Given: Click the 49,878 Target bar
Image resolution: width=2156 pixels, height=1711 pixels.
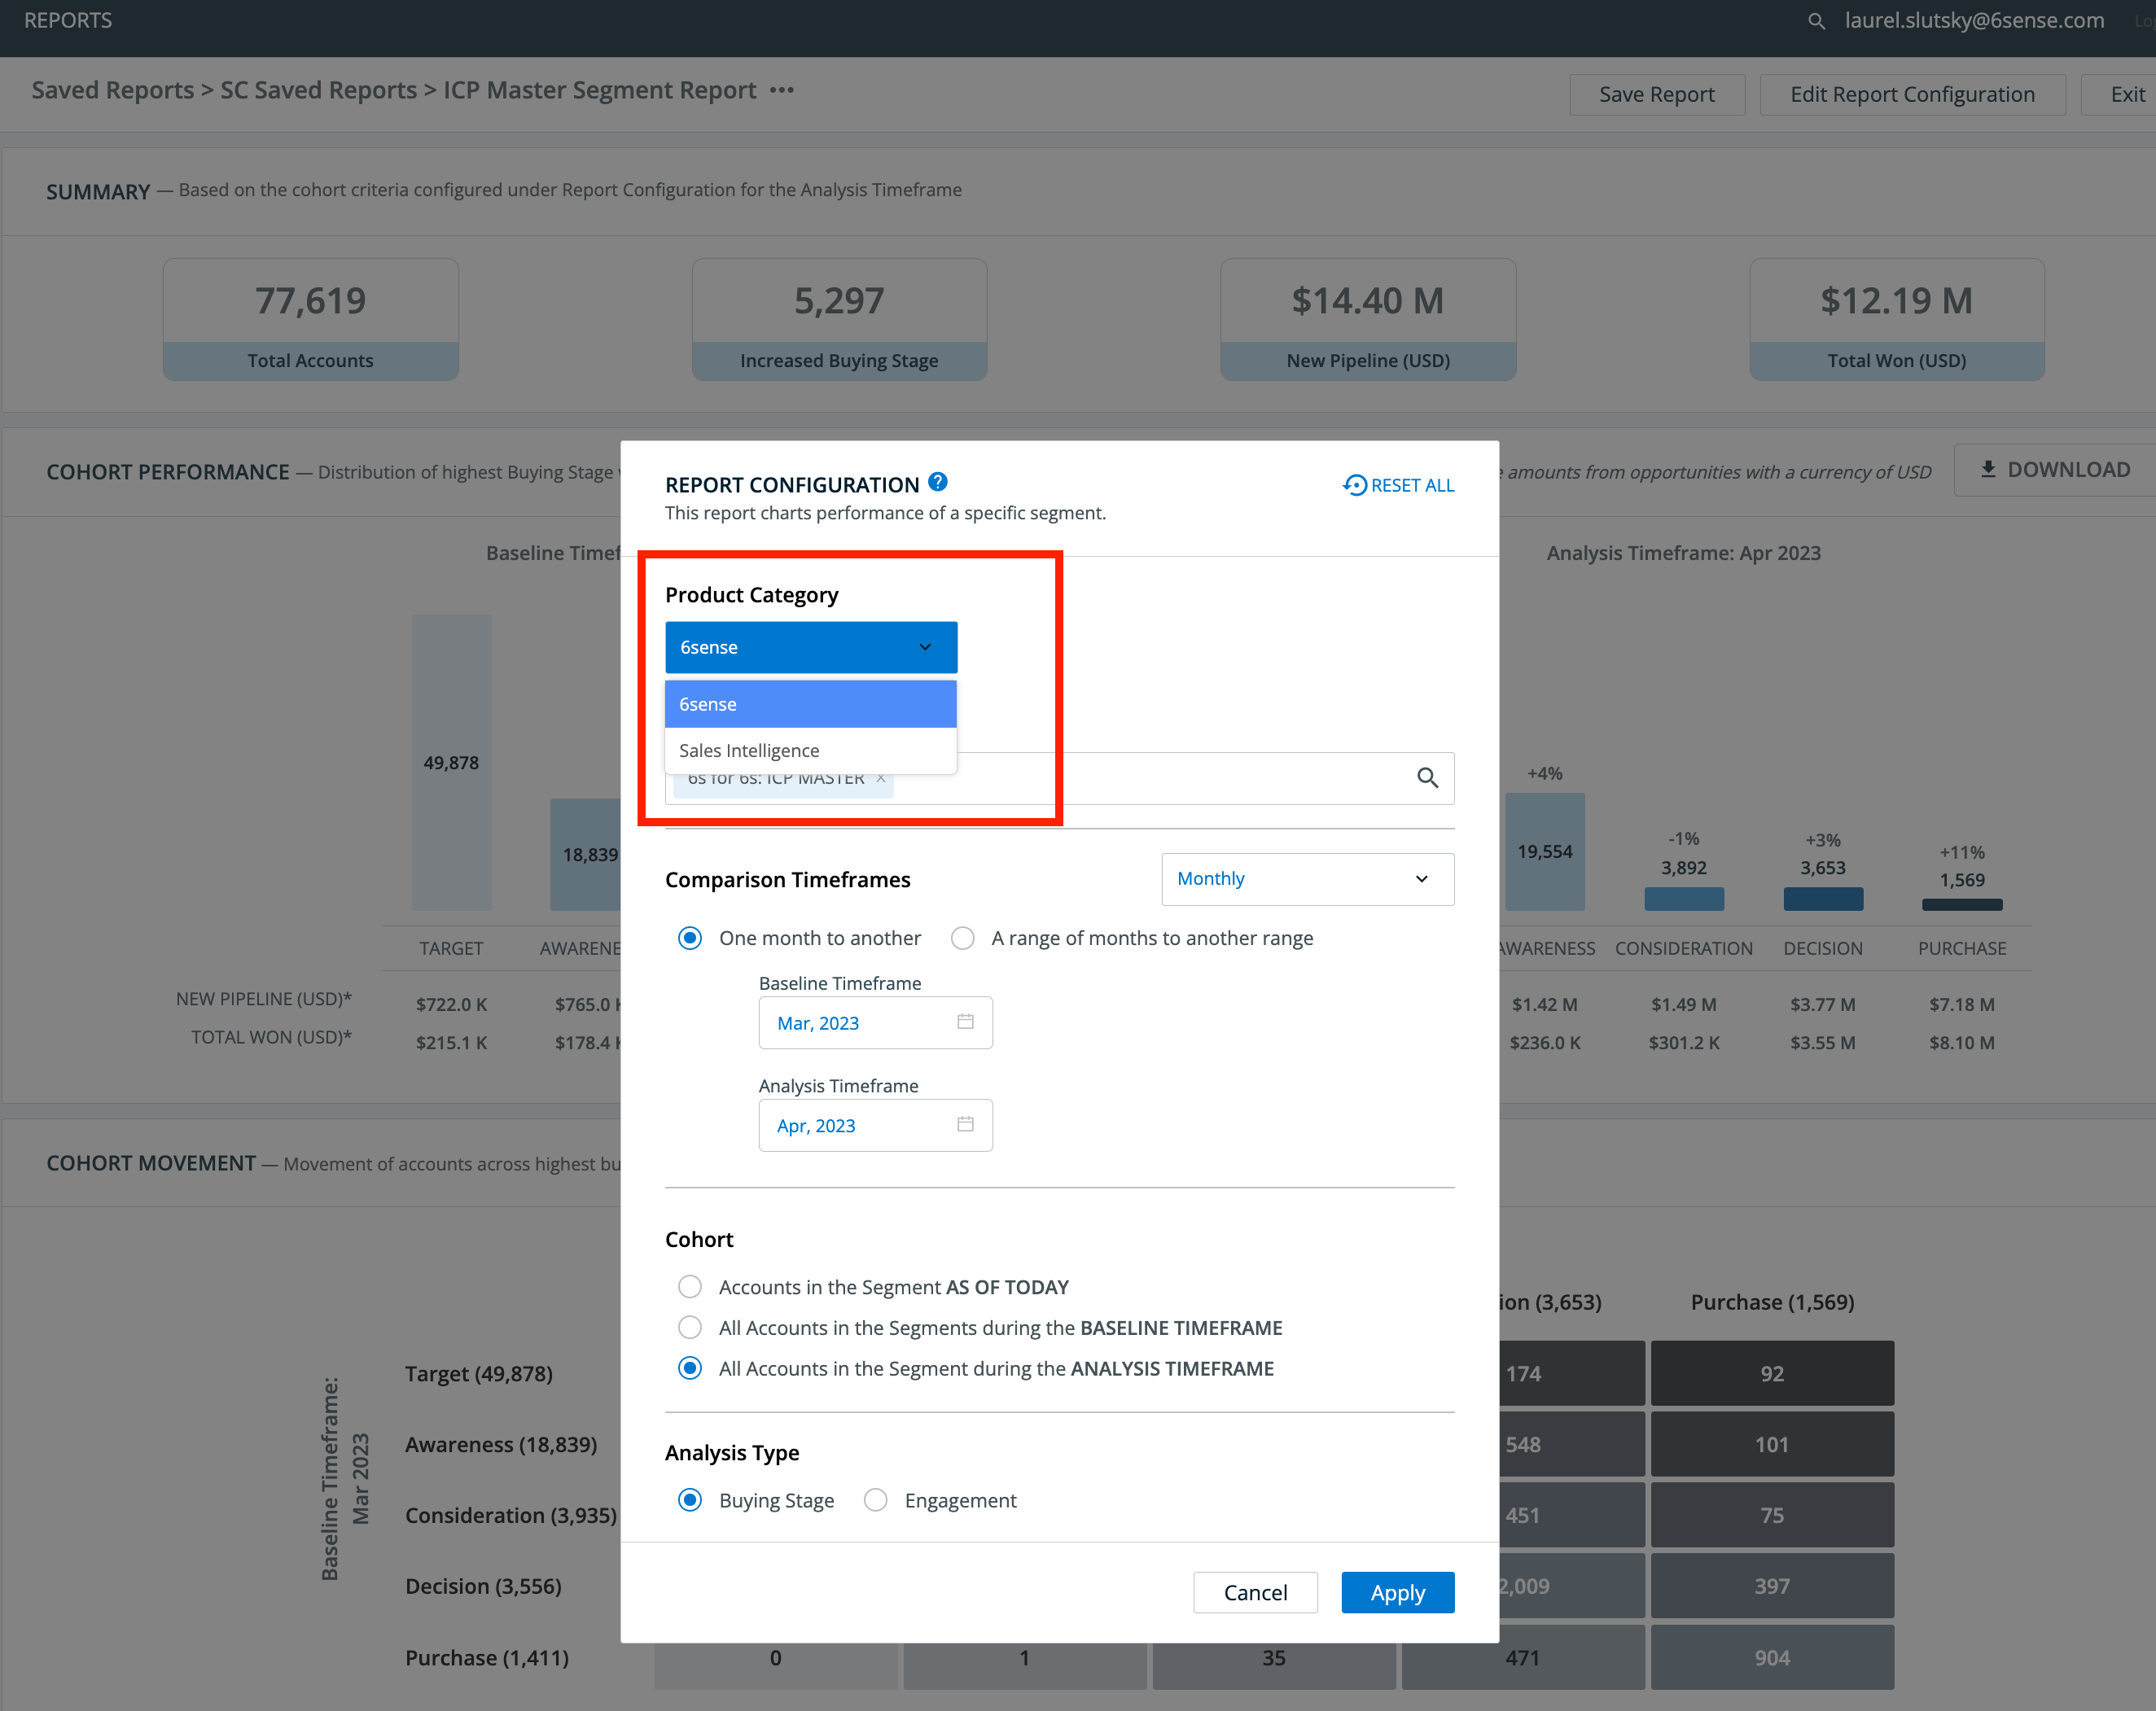Looking at the screenshot, I should click(451, 762).
